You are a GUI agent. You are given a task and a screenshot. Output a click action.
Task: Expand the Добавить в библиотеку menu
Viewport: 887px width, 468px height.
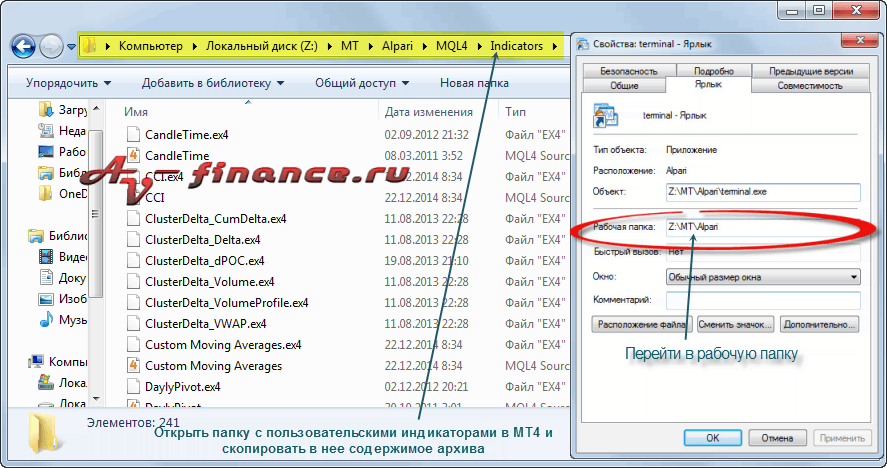point(212,83)
